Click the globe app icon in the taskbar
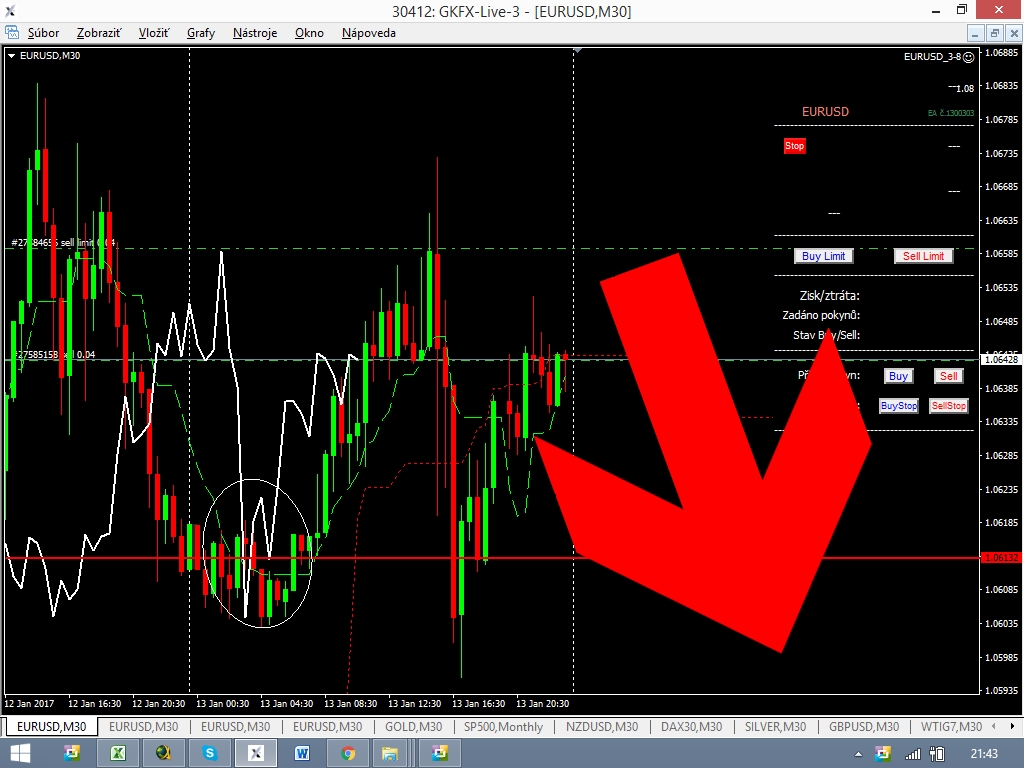1024x768 pixels. coord(163,754)
